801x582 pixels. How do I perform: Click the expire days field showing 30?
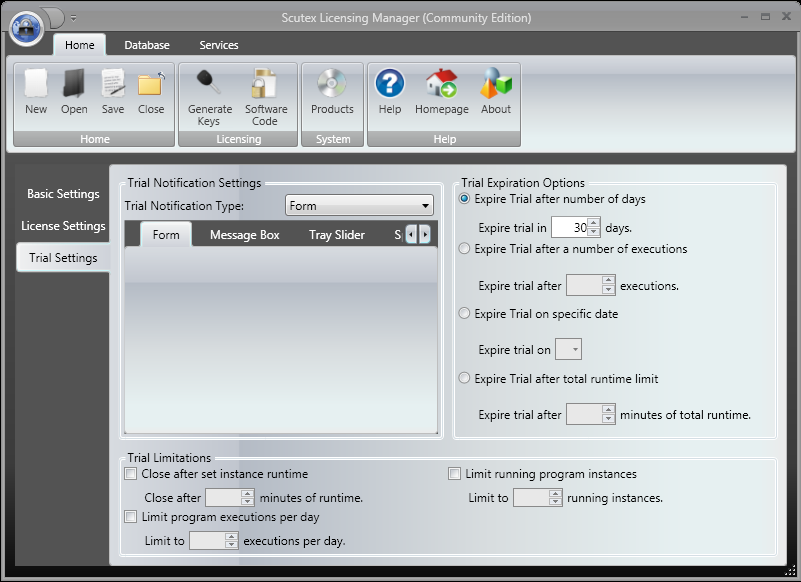pos(569,227)
